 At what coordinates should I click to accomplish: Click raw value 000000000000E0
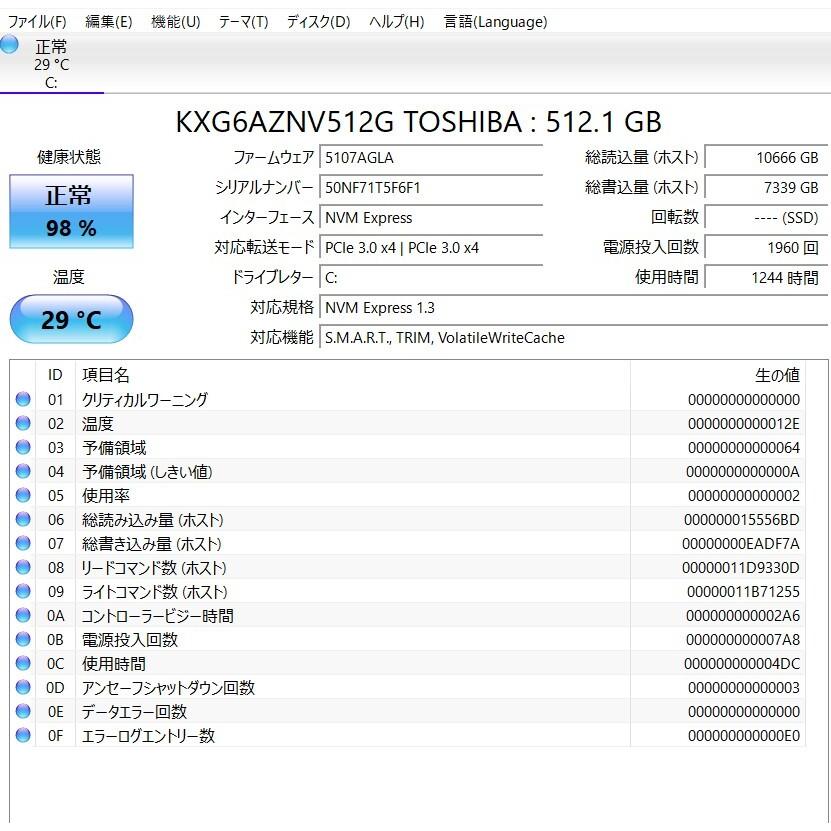click(x=744, y=736)
